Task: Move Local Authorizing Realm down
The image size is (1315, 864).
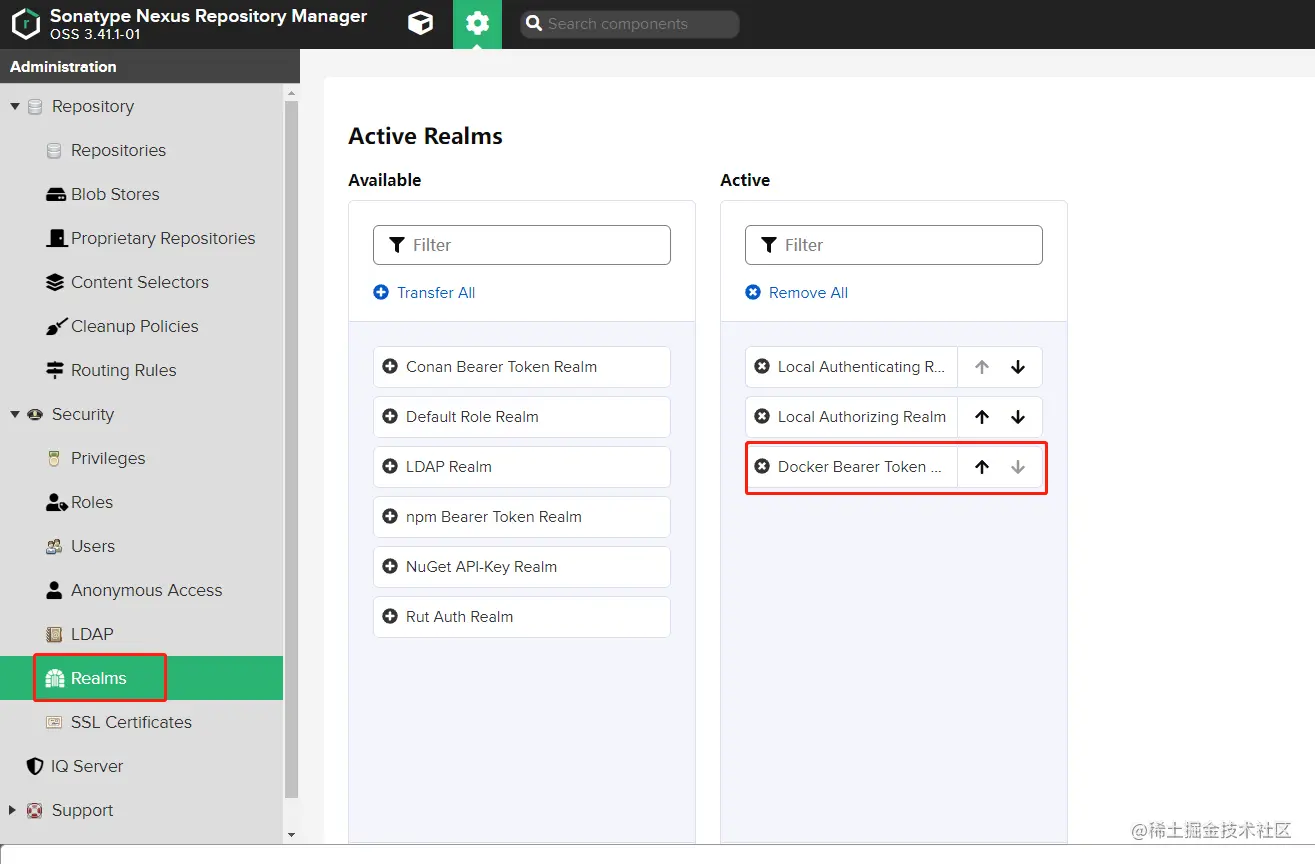Action: (x=1018, y=417)
